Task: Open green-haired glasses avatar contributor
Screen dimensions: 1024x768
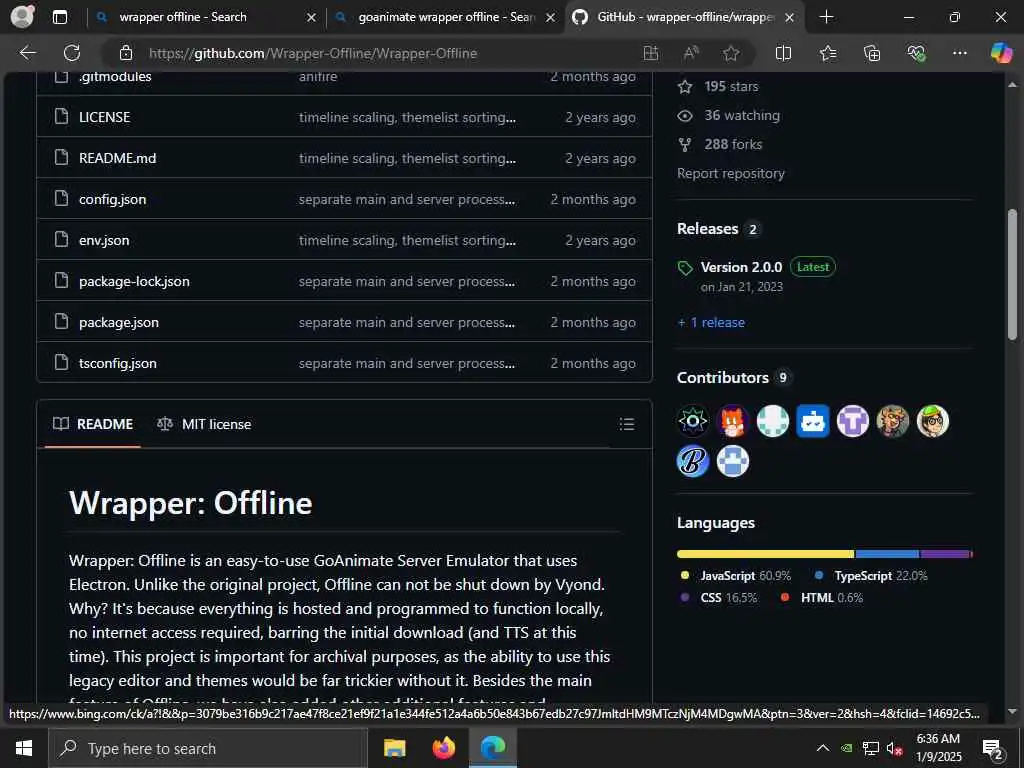Action: click(933, 421)
